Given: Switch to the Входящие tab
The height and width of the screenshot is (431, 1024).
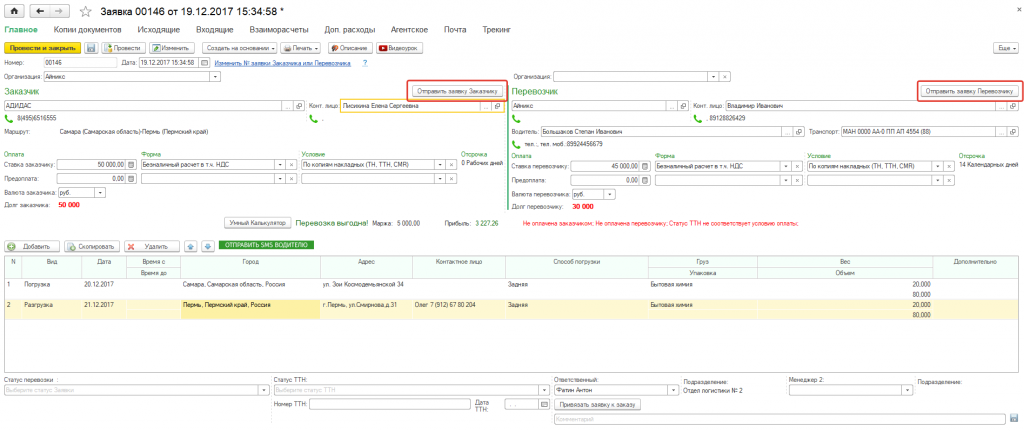Looking at the screenshot, I should [215, 30].
